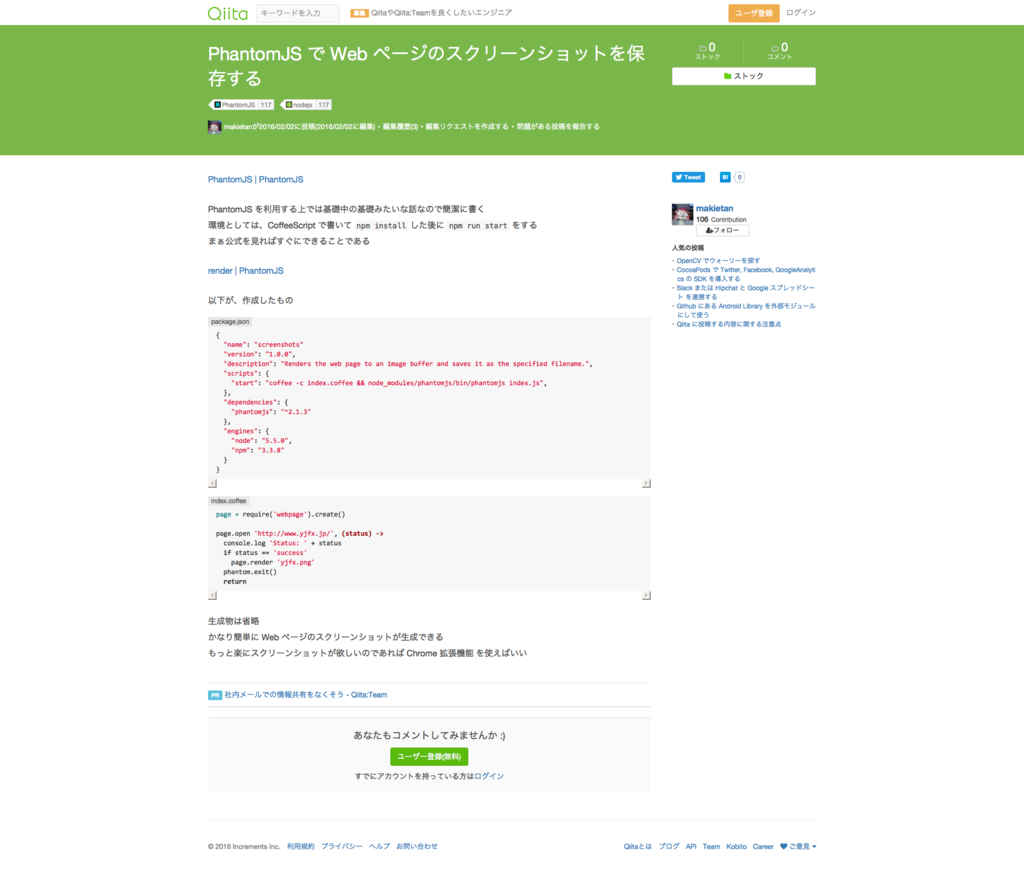Image resolution: width=1024 pixels, height=873 pixels.
Task: Create an edit request link
Action: [467, 127]
